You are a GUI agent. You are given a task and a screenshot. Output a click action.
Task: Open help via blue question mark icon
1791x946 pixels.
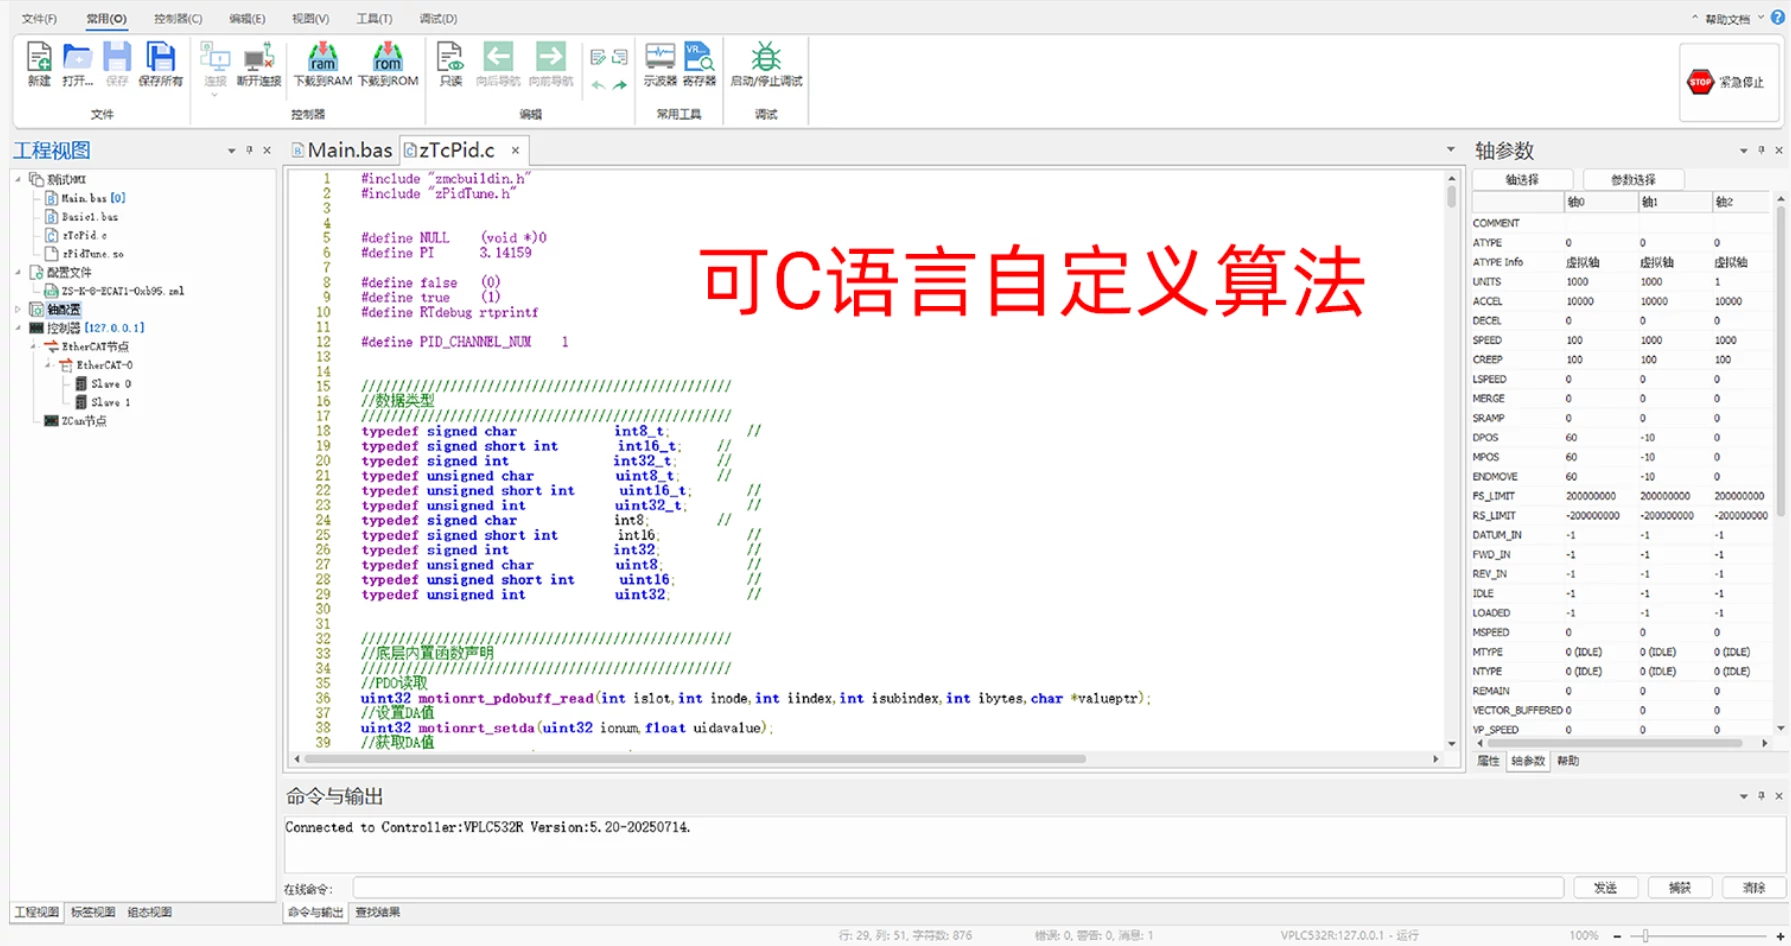coord(1778,18)
